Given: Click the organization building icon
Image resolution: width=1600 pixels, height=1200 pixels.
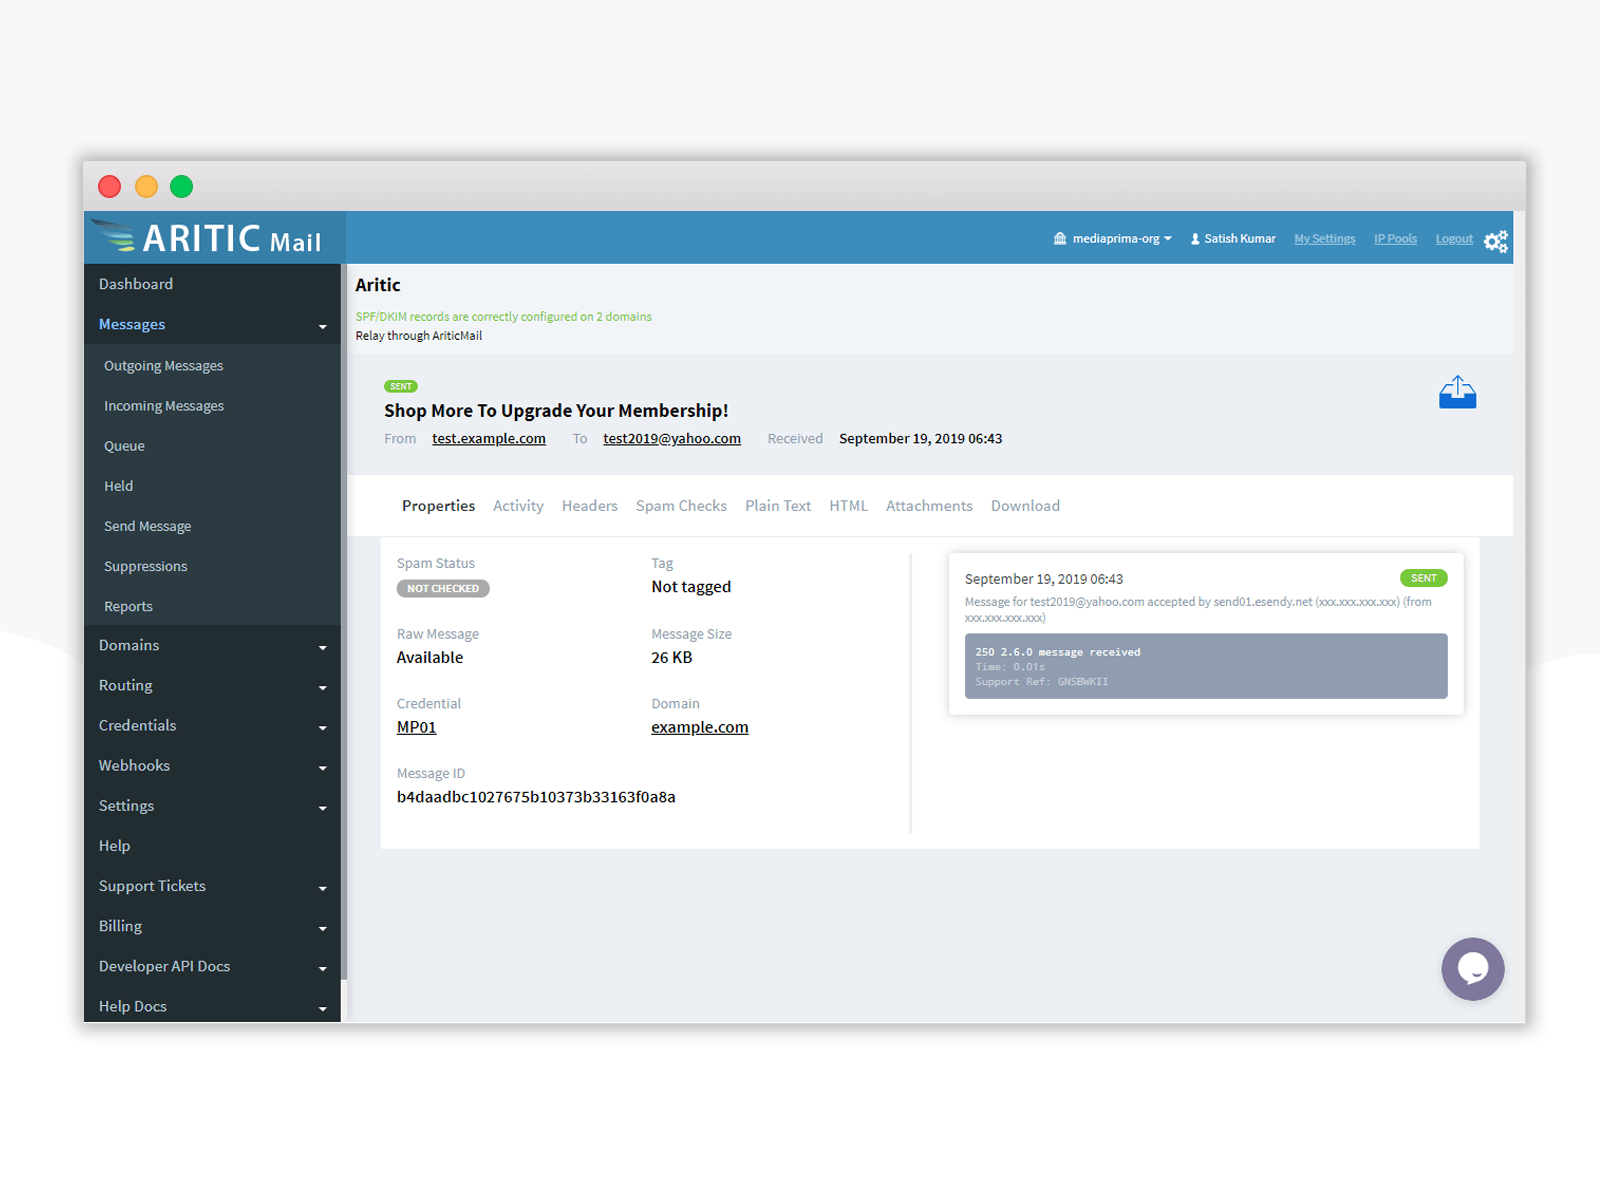Looking at the screenshot, I should [1060, 238].
